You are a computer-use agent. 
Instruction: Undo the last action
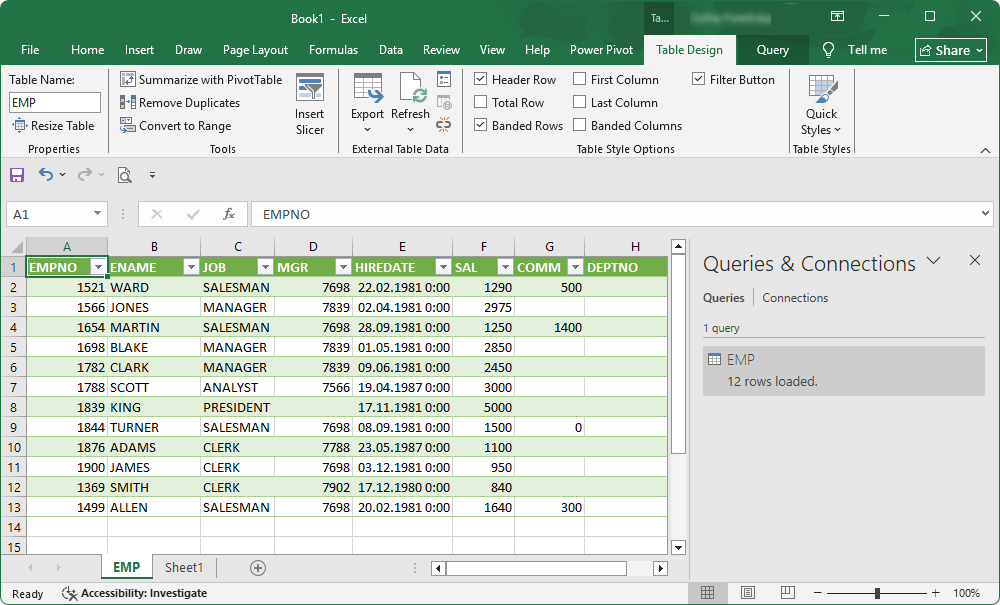click(45, 175)
